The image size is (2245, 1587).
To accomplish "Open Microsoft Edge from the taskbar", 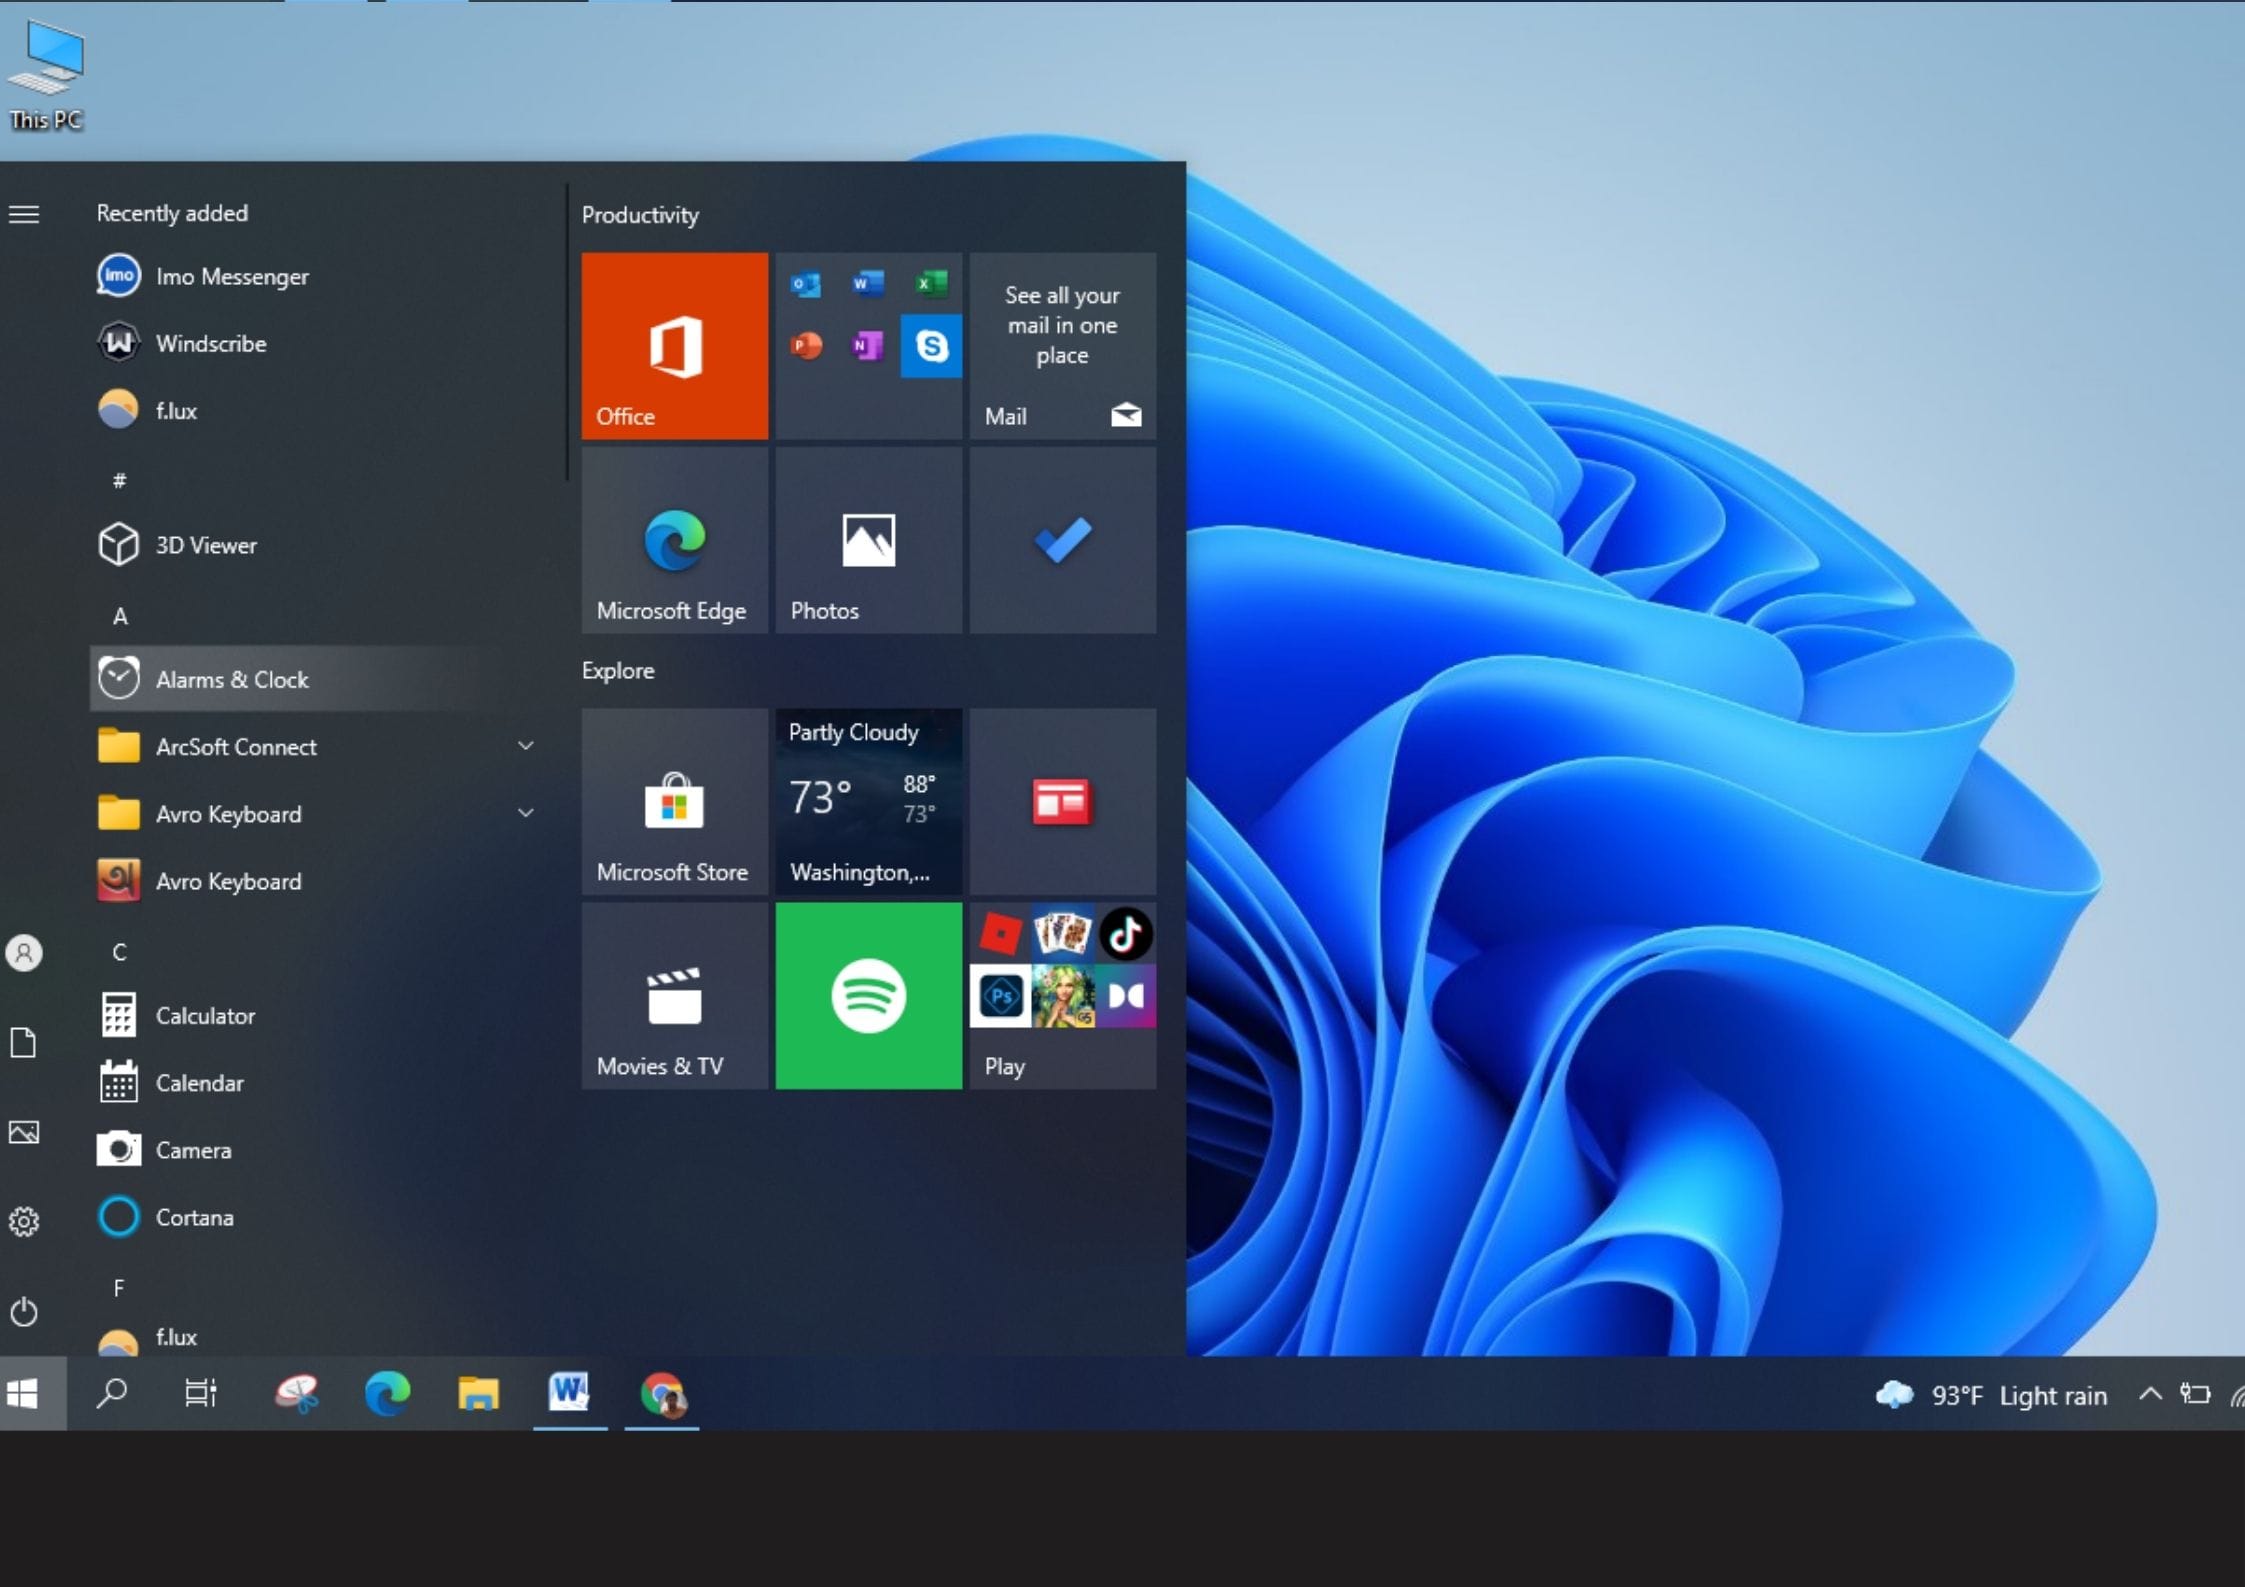I will tap(388, 1393).
